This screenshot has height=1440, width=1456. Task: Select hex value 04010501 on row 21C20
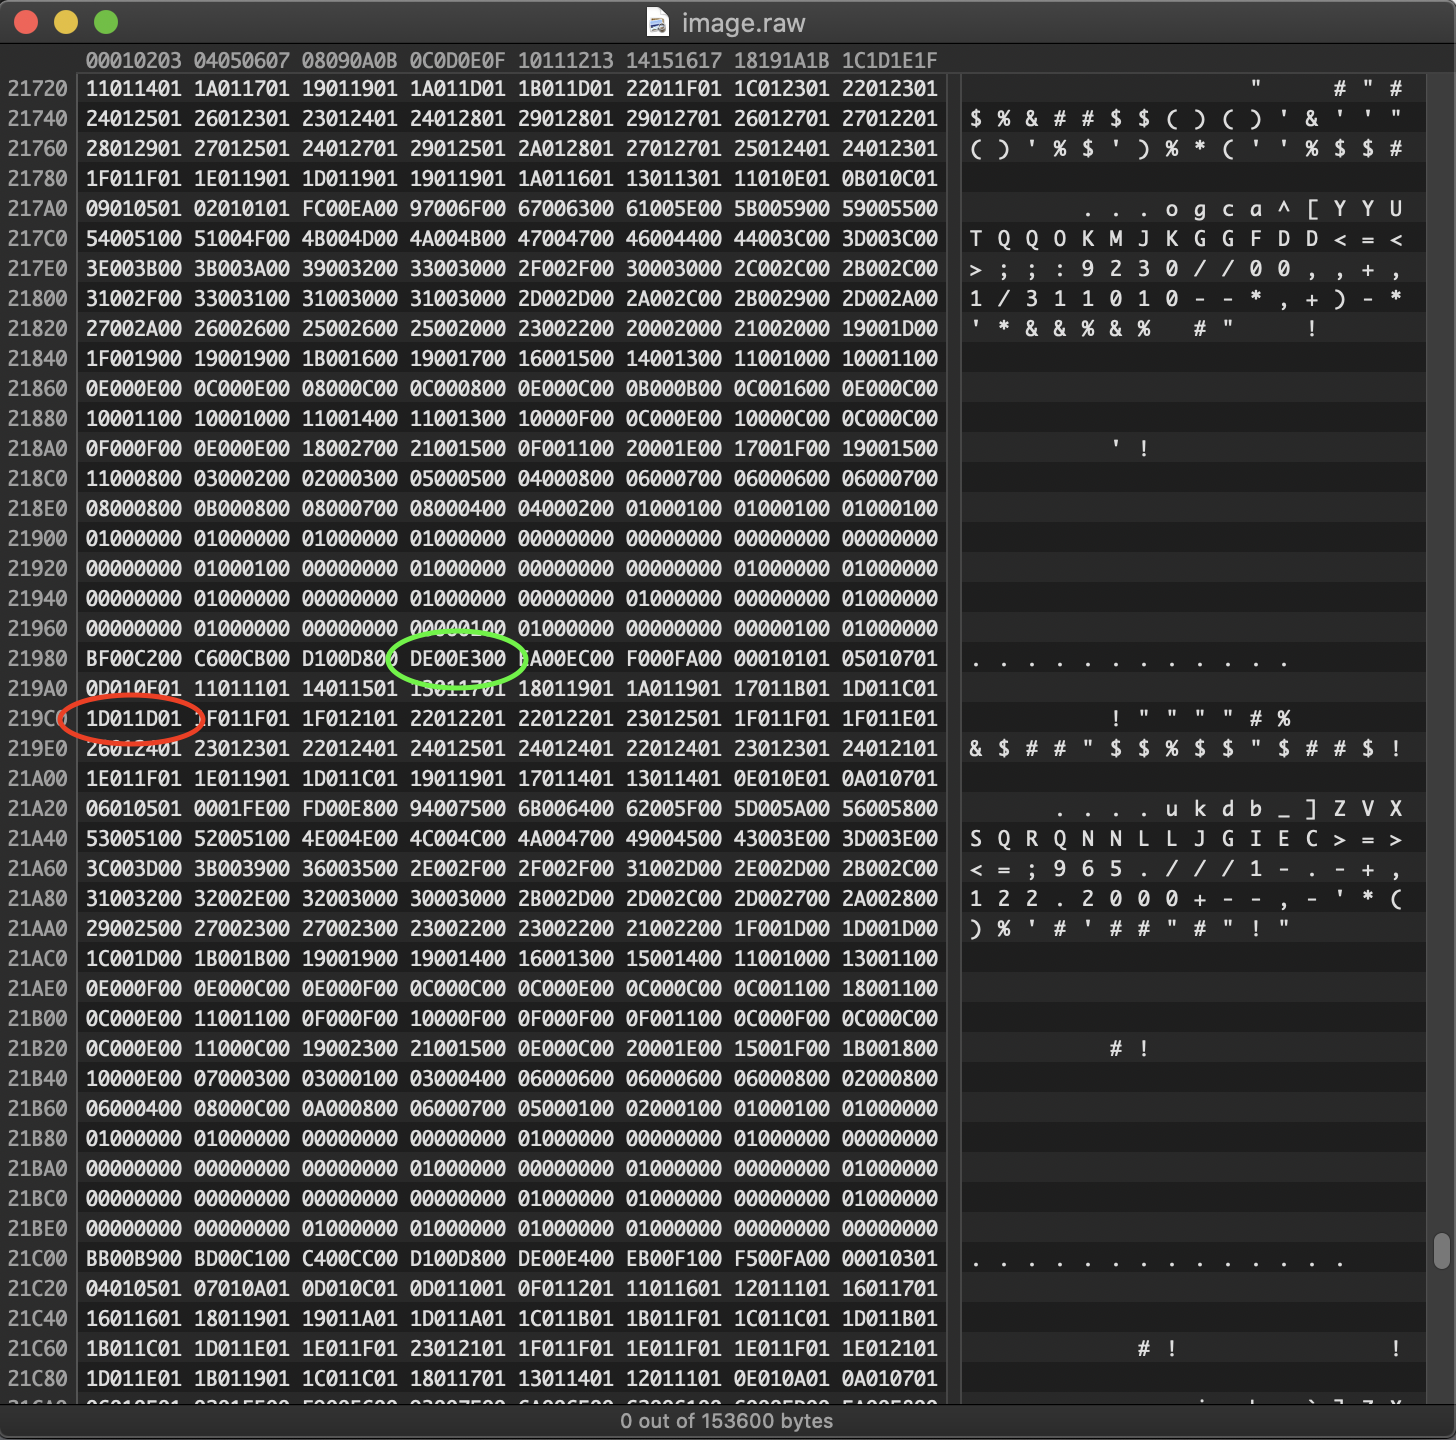tap(131, 1288)
